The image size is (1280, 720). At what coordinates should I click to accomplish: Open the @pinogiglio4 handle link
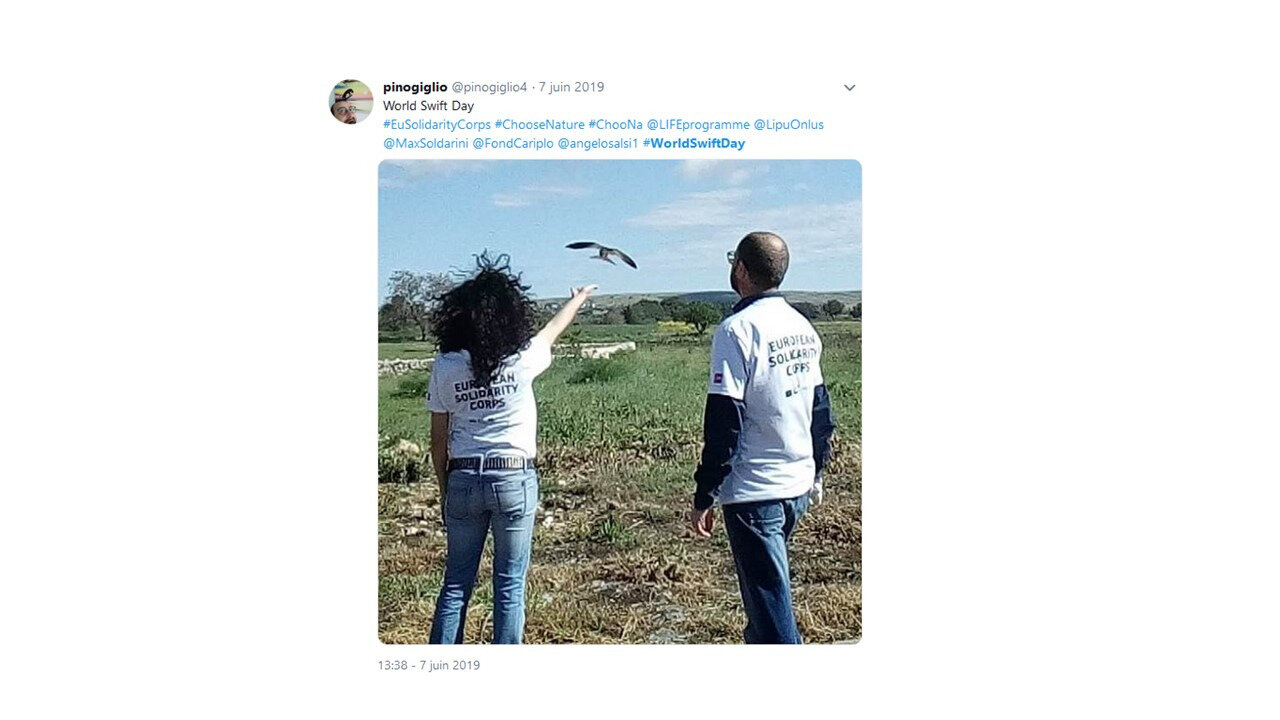point(489,87)
